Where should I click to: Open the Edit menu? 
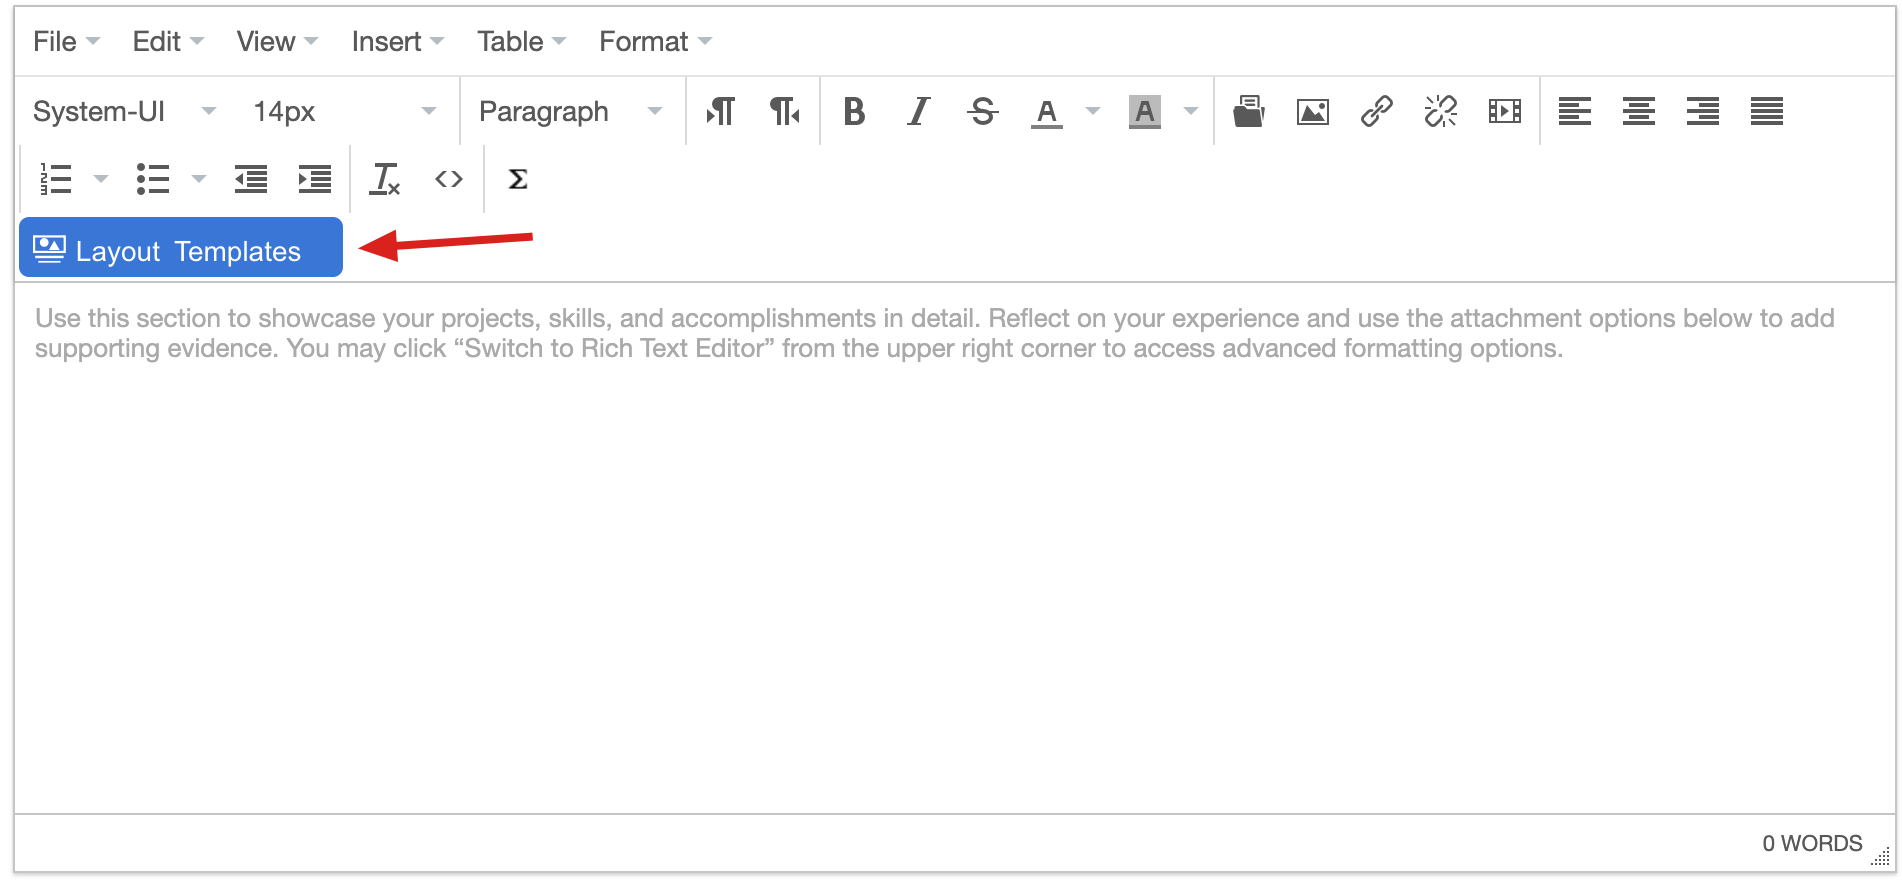168,42
